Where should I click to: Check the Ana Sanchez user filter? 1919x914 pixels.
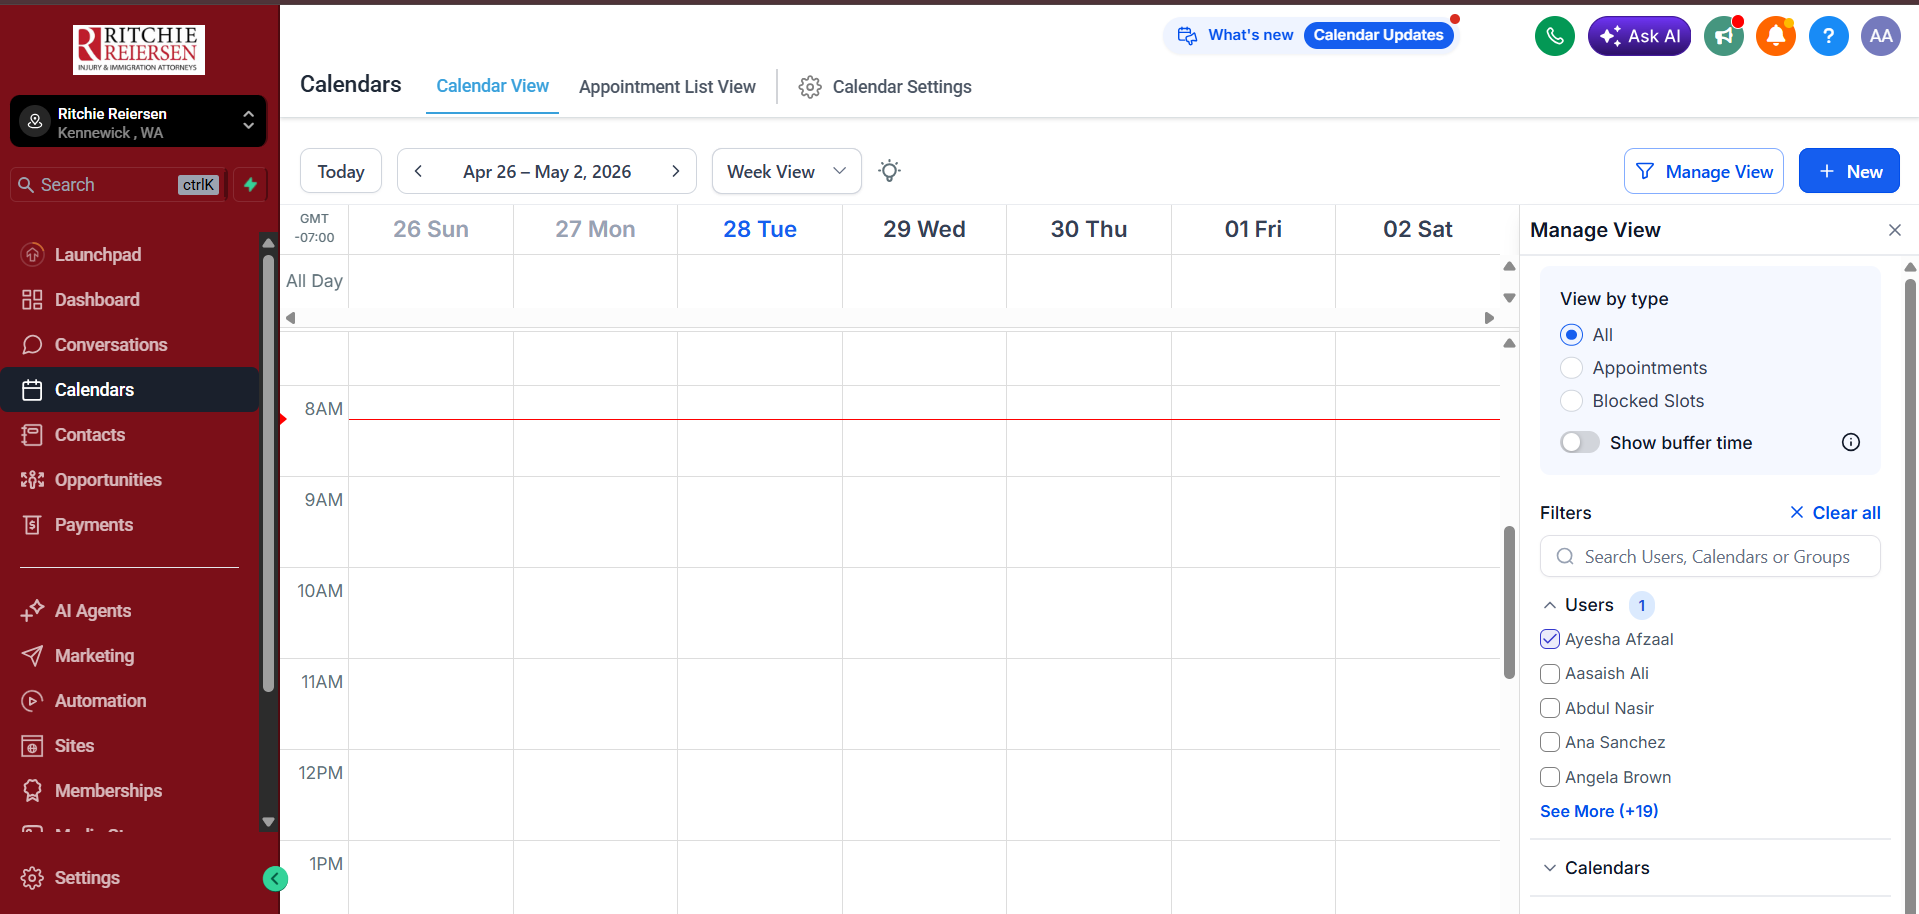point(1550,742)
